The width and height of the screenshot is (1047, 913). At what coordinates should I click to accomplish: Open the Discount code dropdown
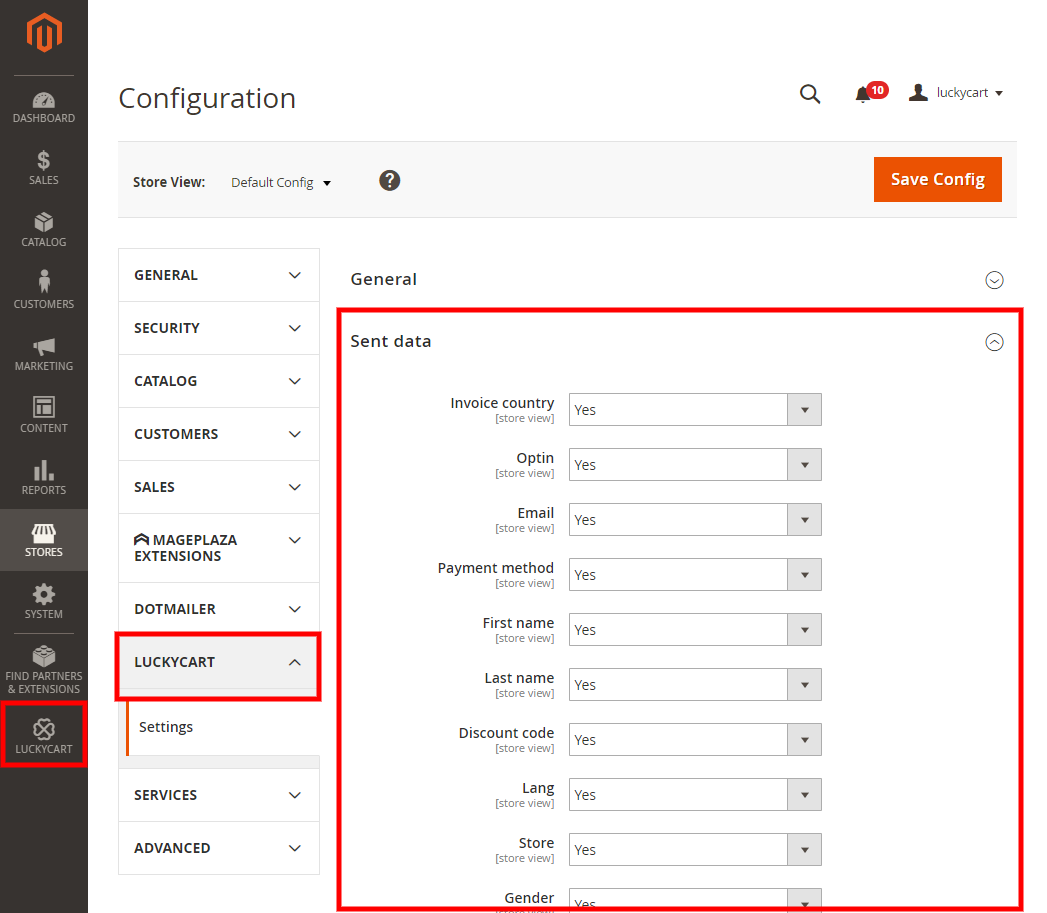695,740
